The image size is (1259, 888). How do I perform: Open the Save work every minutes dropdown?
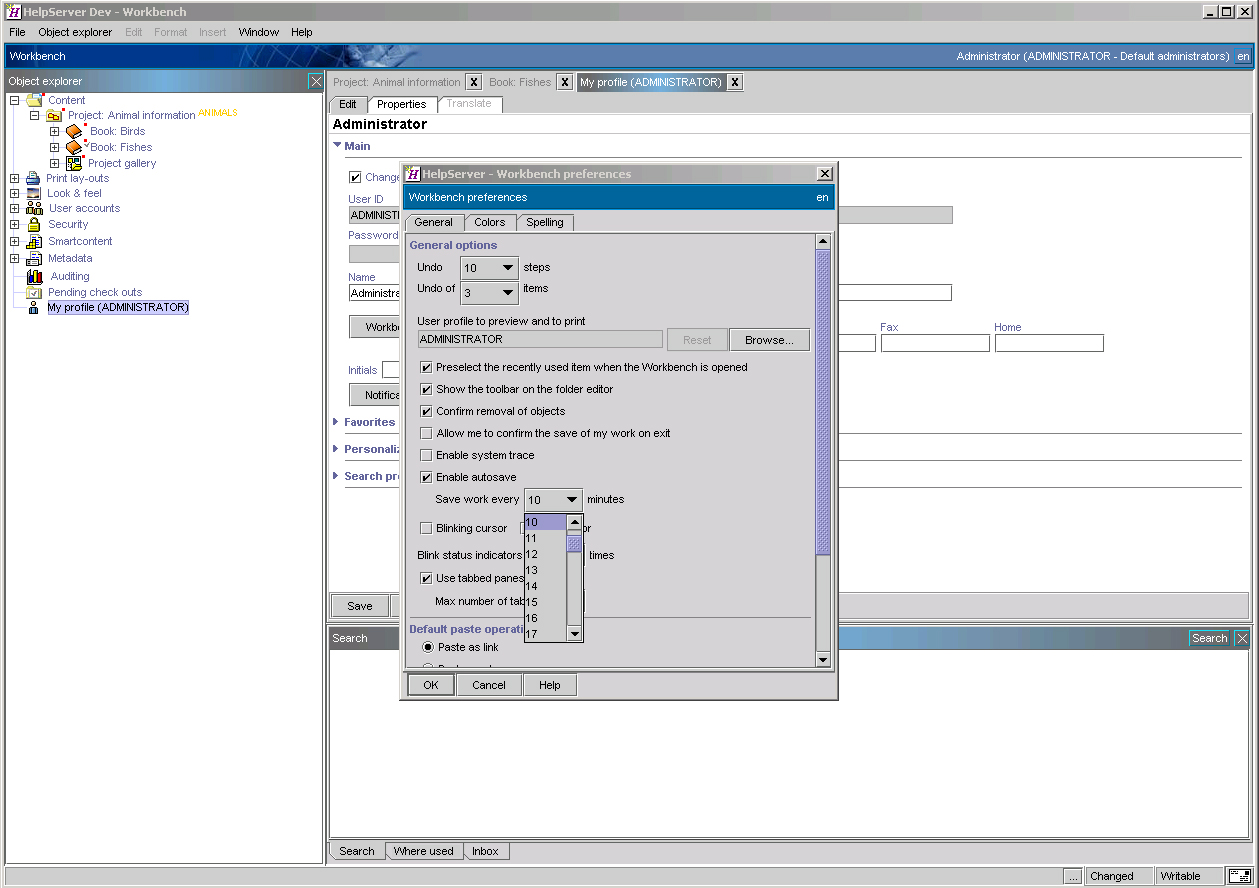553,500
